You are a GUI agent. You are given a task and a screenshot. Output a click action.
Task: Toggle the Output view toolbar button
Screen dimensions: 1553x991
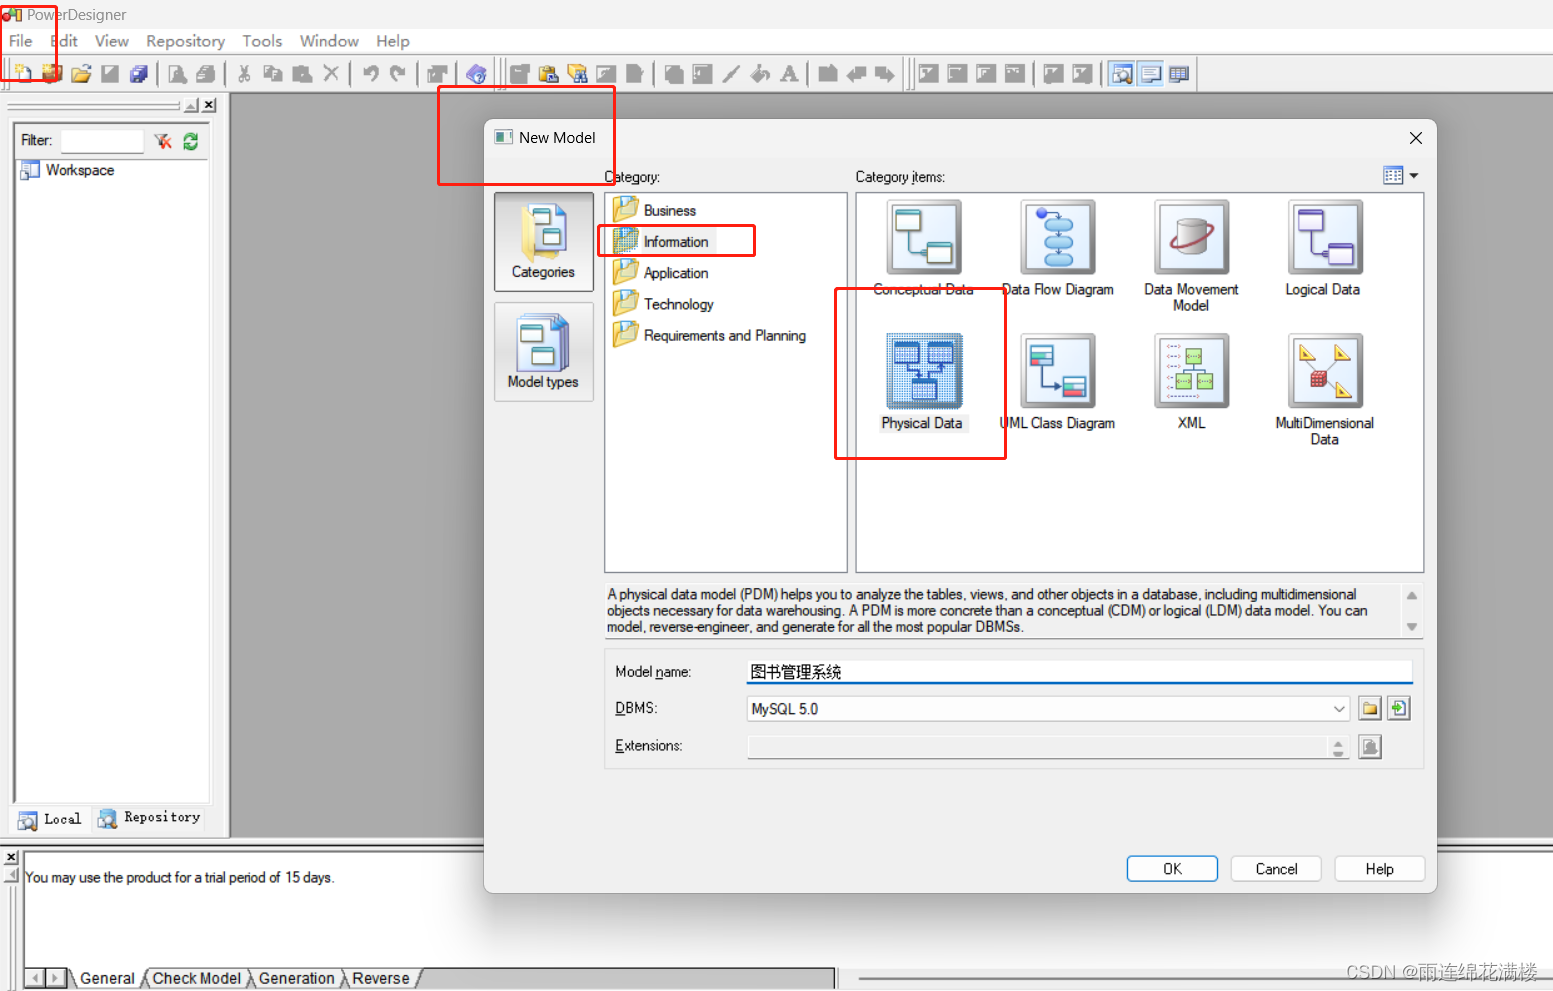click(1150, 73)
